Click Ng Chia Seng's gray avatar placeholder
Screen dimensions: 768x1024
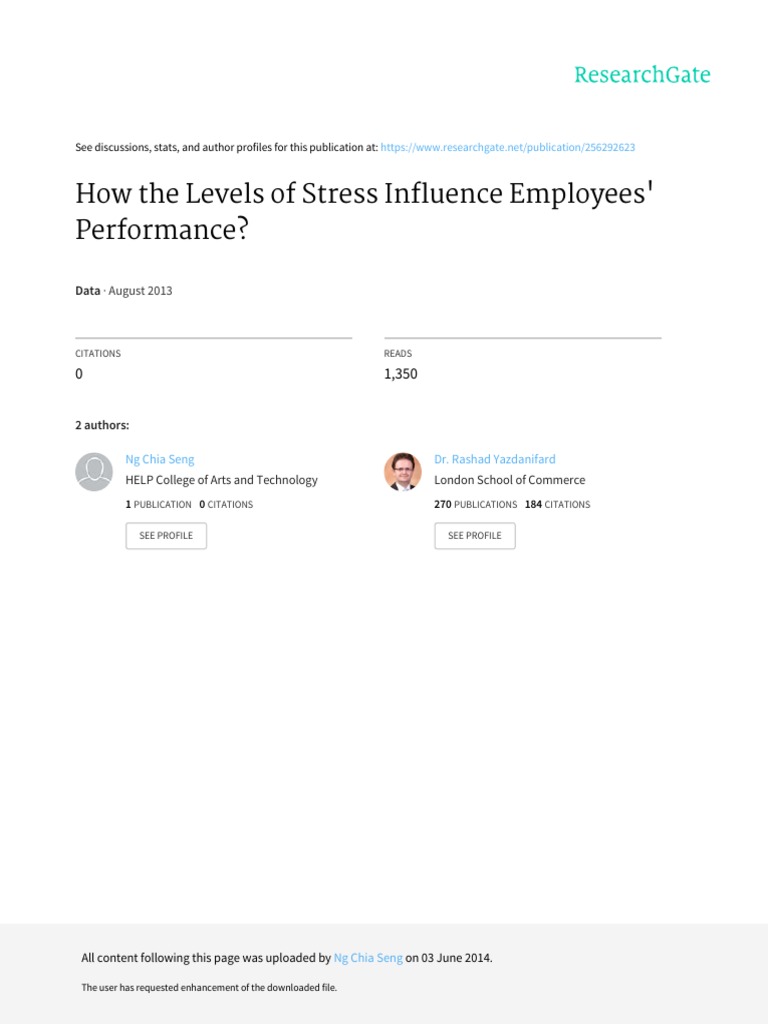coord(94,471)
